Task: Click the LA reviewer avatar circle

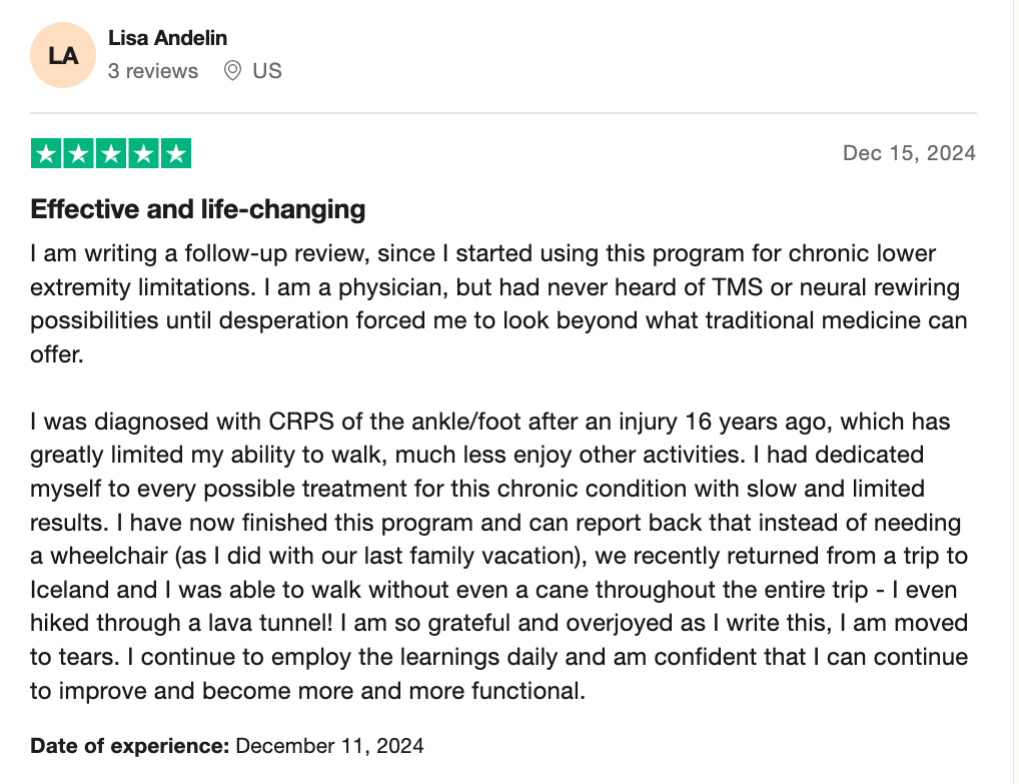Action: [x=62, y=55]
